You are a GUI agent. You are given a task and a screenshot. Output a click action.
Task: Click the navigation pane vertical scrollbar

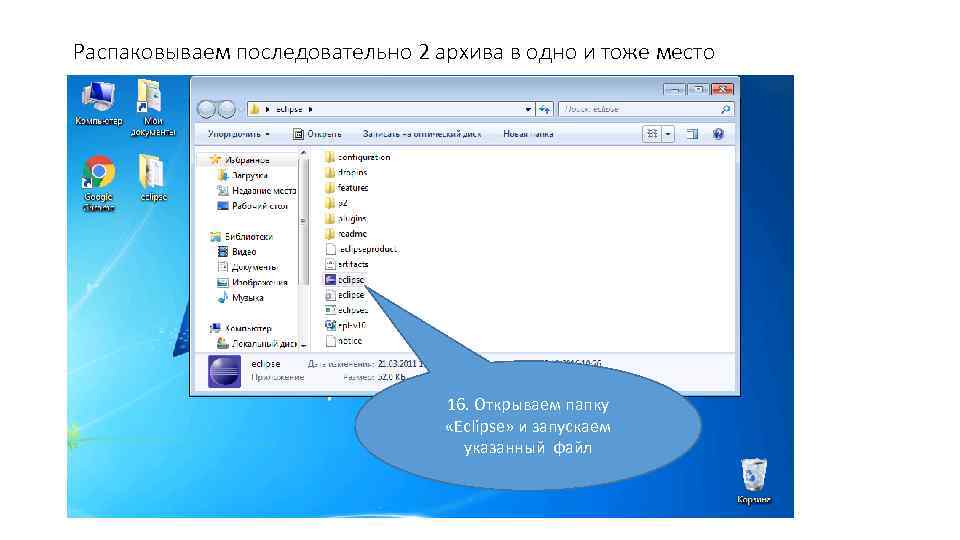tap(303, 249)
